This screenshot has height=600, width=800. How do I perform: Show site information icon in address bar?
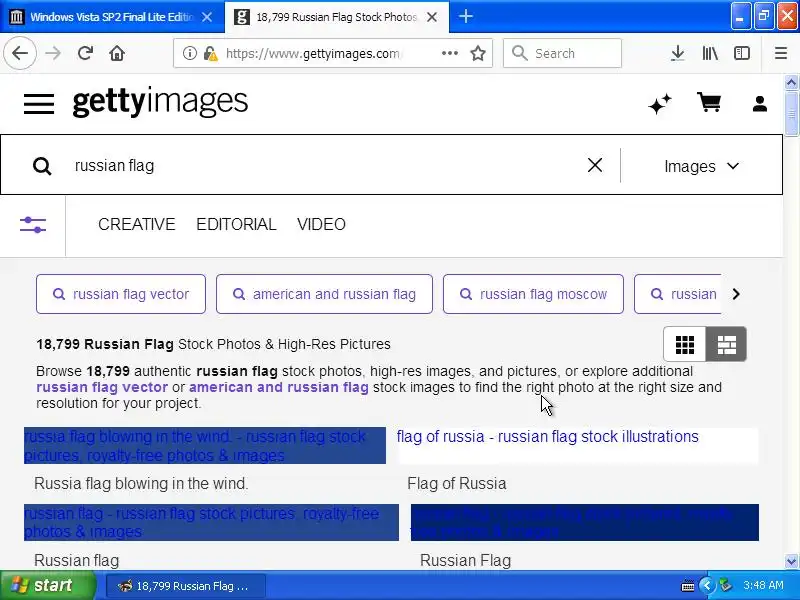click(x=189, y=53)
